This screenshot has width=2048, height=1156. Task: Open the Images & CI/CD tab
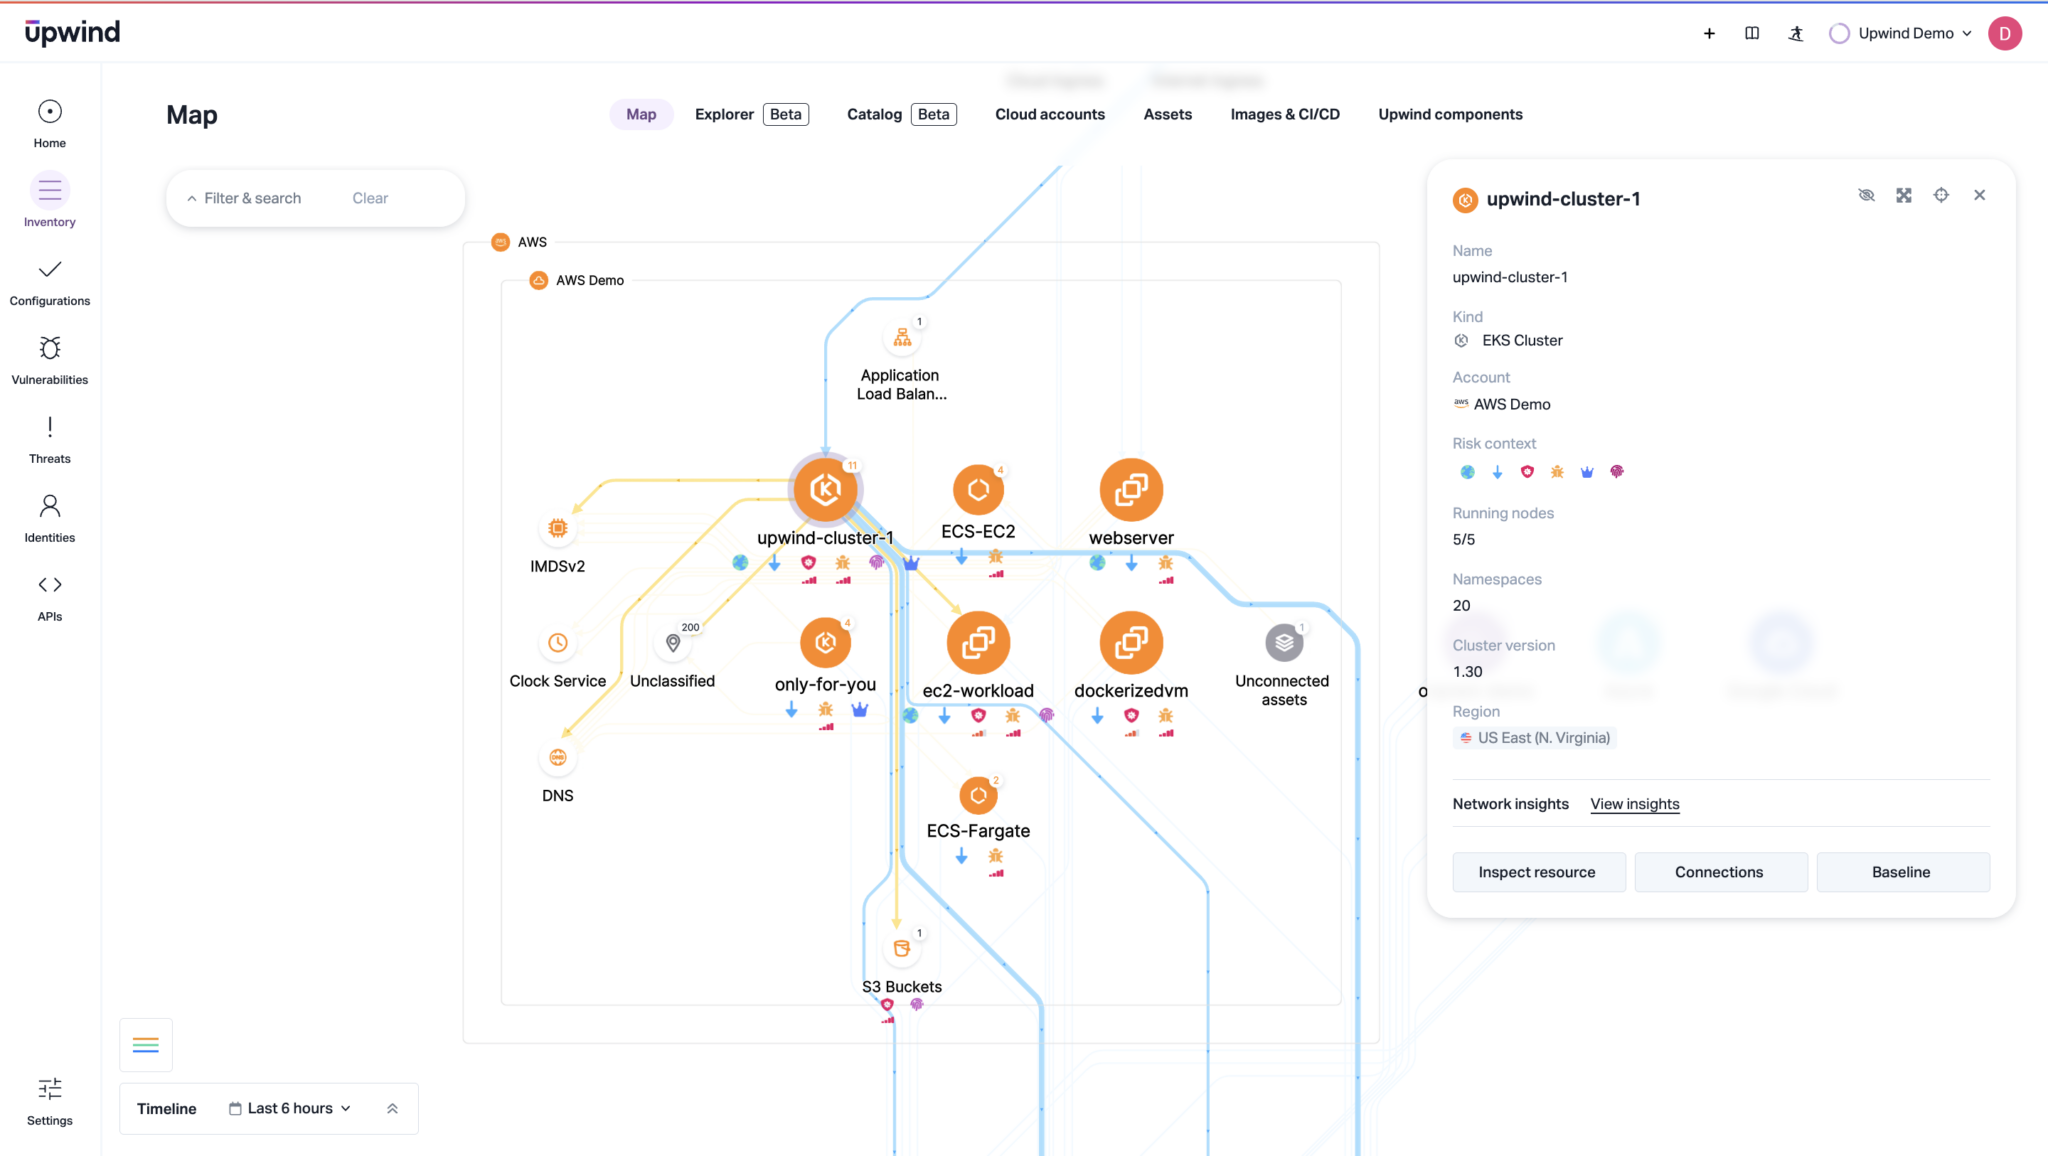point(1284,114)
